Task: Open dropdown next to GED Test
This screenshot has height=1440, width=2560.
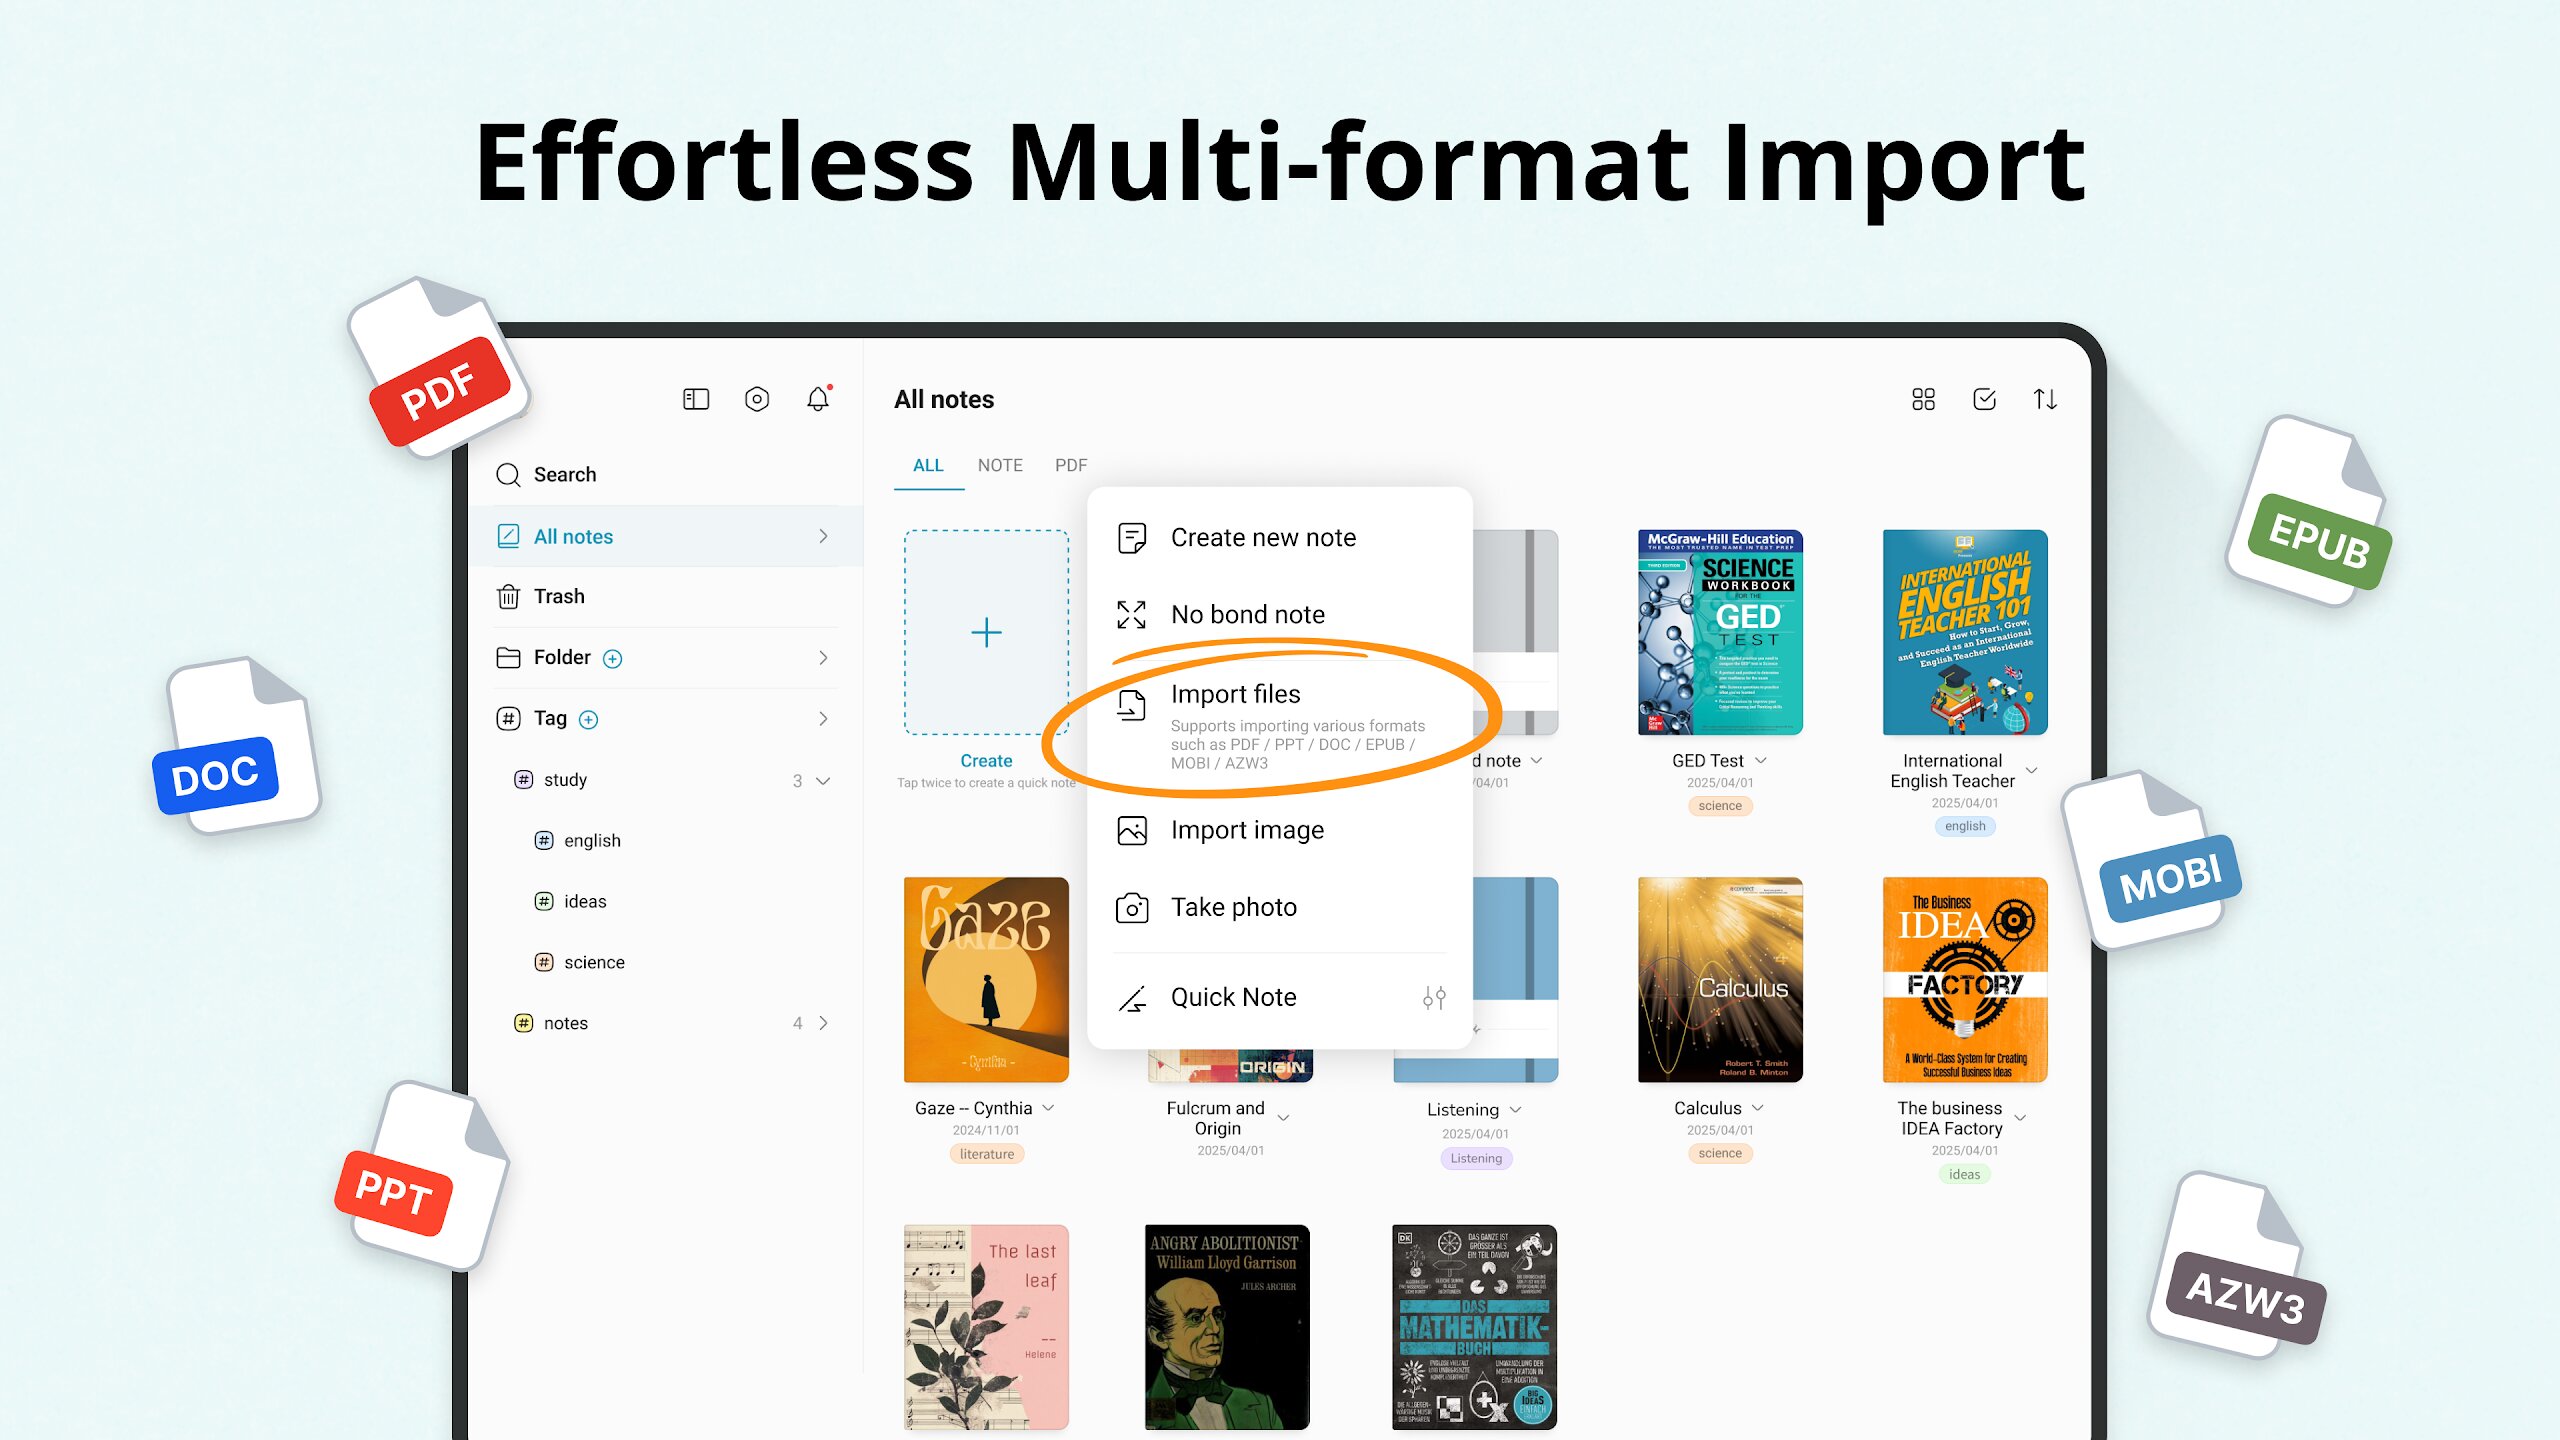Action: tap(1761, 761)
